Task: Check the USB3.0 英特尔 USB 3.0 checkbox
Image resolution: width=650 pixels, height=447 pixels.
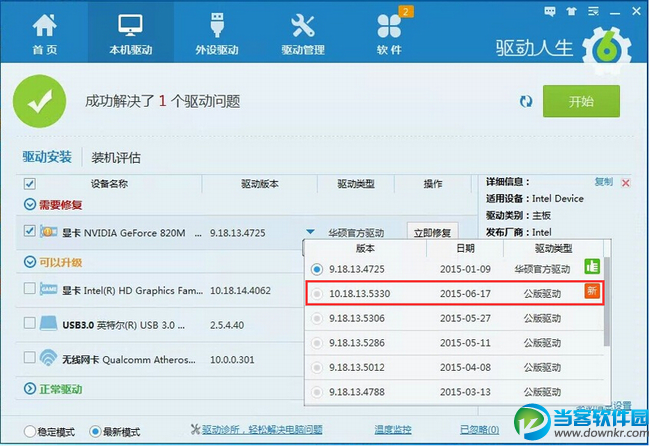Action: (29, 323)
